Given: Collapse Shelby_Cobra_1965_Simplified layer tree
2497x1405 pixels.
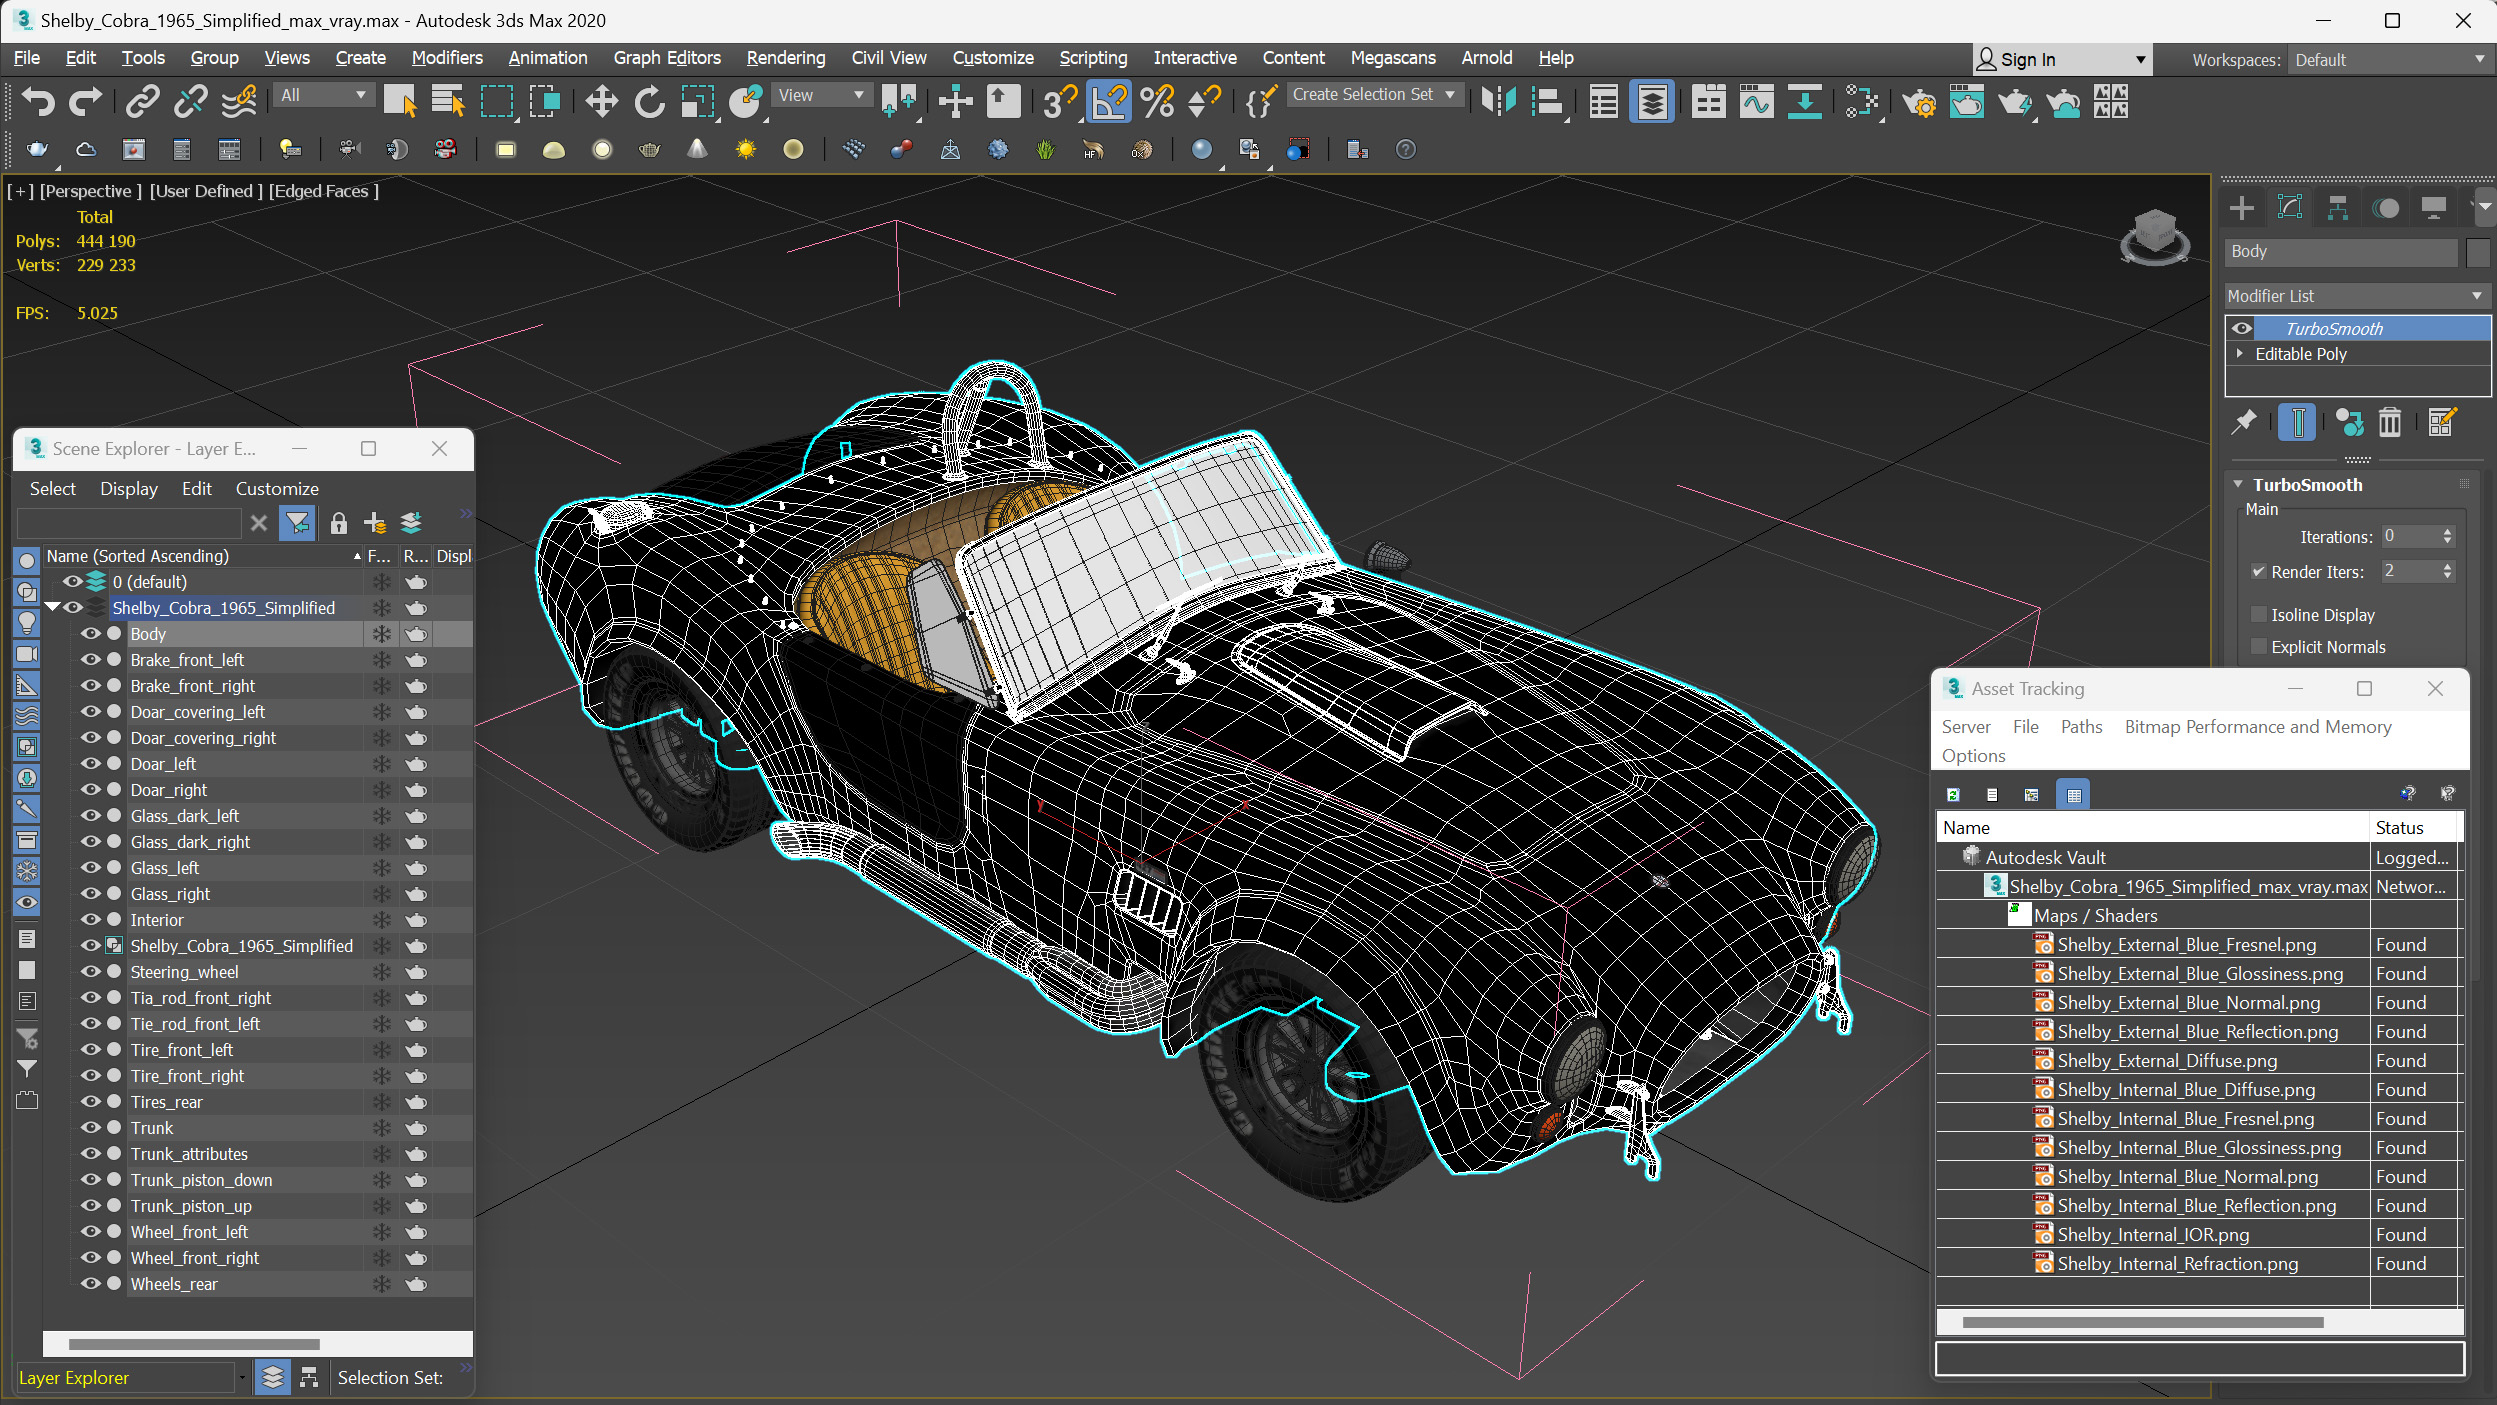Looking at the screenshot, I should 52,607.
